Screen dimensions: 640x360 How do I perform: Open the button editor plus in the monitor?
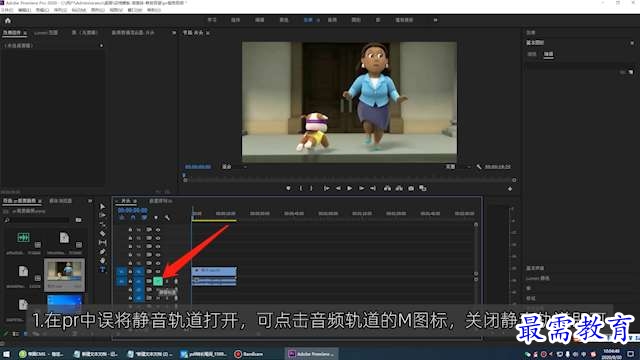click(x=510, y=189)
